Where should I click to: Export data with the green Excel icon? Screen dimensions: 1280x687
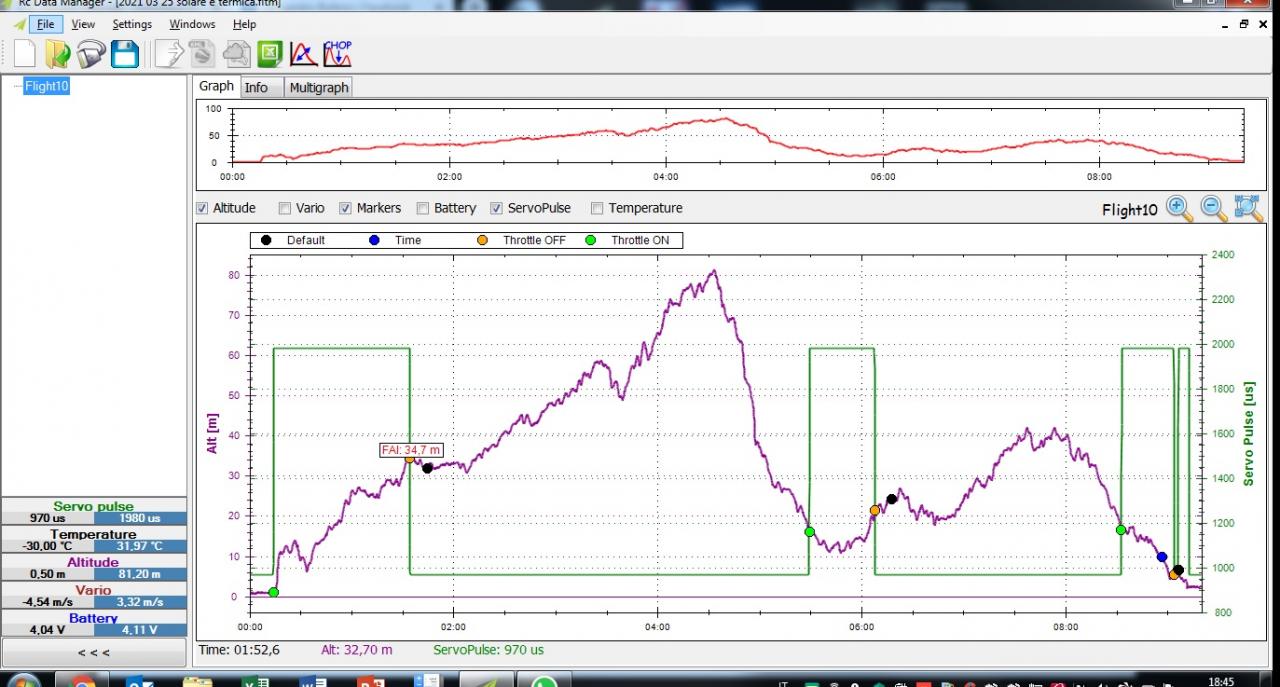tap(270, 54)
